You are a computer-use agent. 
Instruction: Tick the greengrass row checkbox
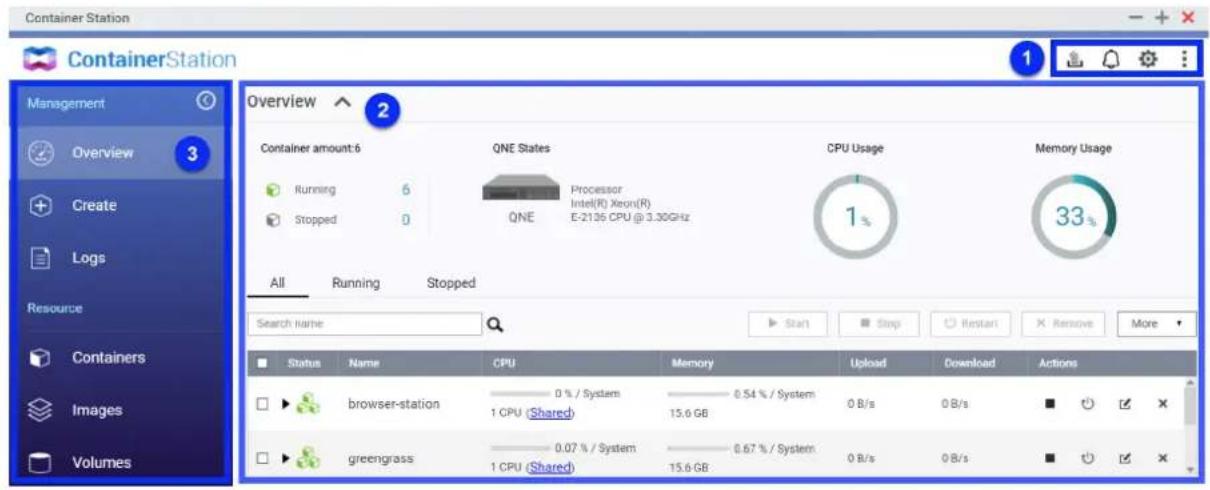point(262,457)
